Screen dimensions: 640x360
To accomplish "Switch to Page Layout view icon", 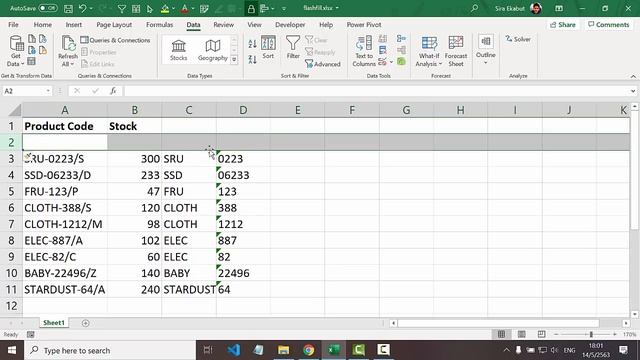I will (522, 334).
